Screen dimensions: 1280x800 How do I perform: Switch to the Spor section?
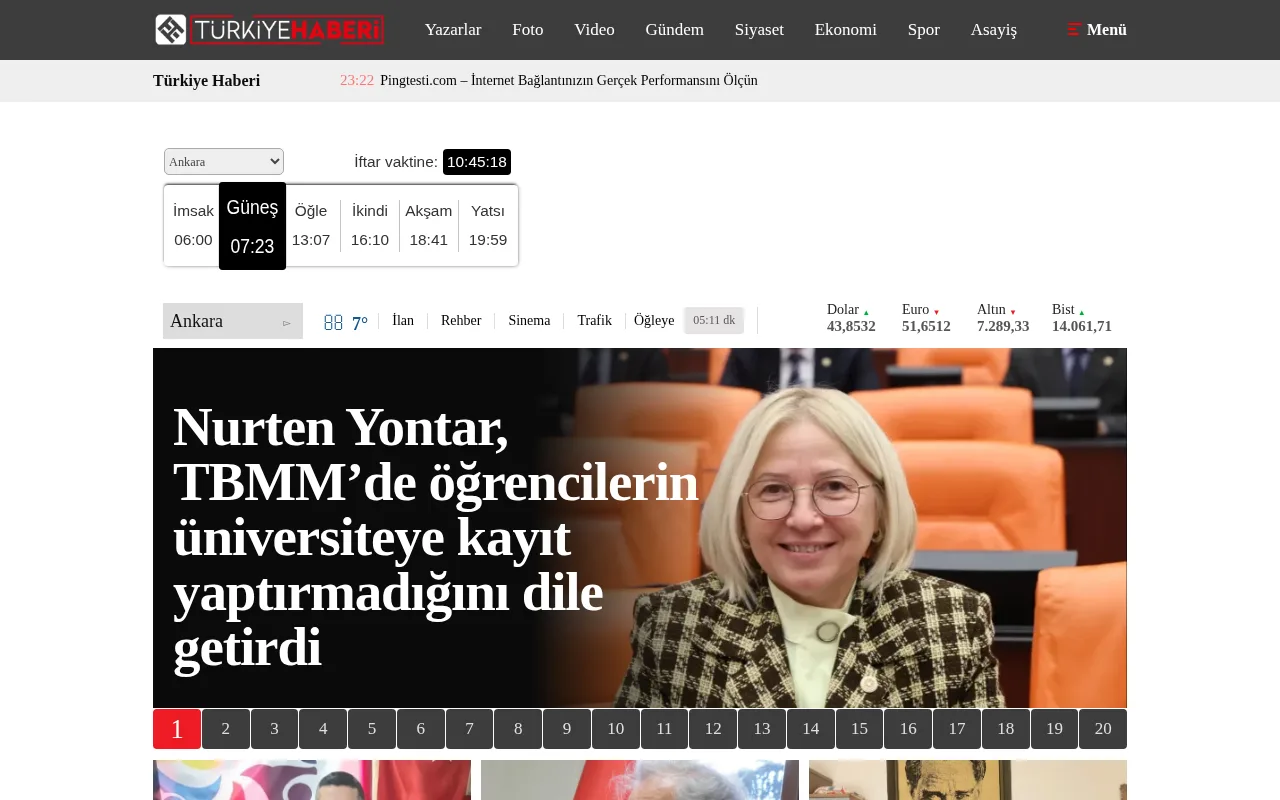point(923,30)
